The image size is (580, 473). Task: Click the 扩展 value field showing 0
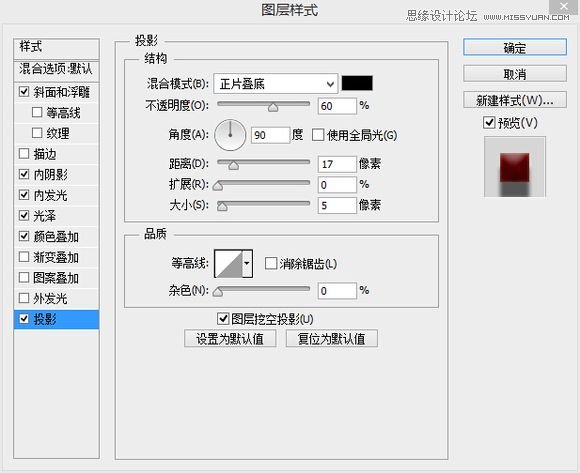coord(337,185)
